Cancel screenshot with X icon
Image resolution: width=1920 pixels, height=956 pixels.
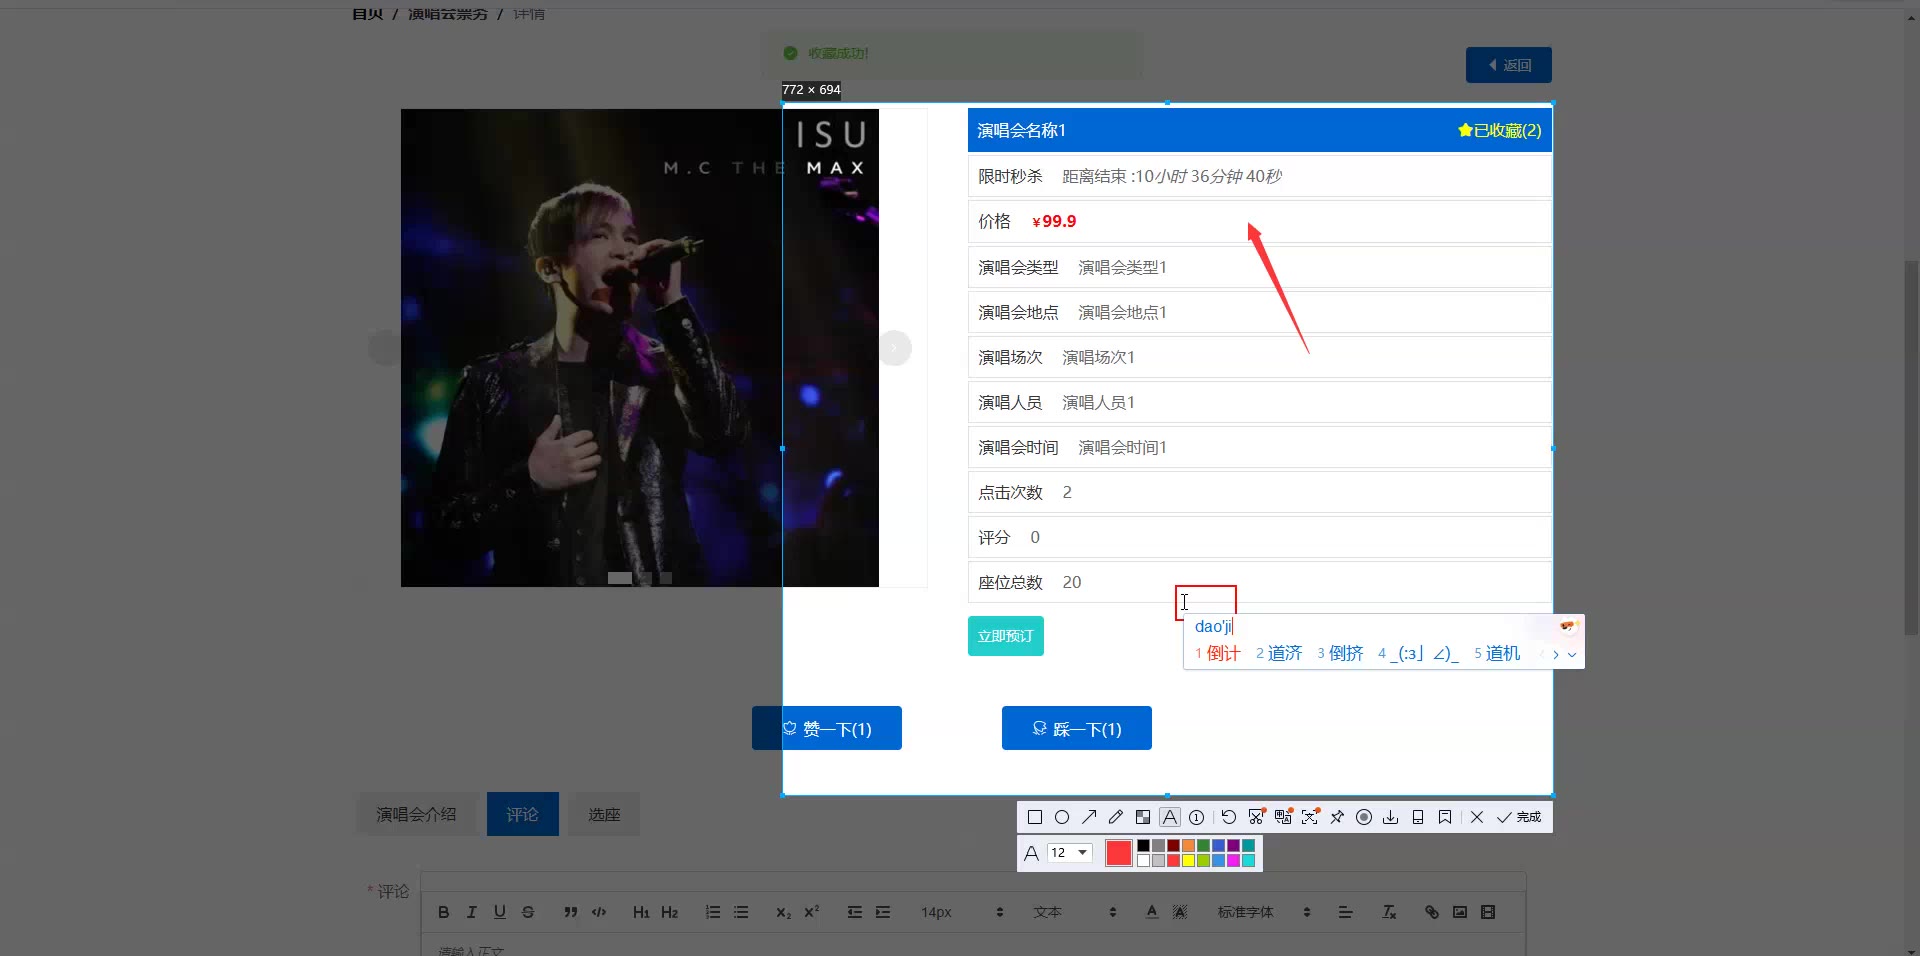(1477, 817)
